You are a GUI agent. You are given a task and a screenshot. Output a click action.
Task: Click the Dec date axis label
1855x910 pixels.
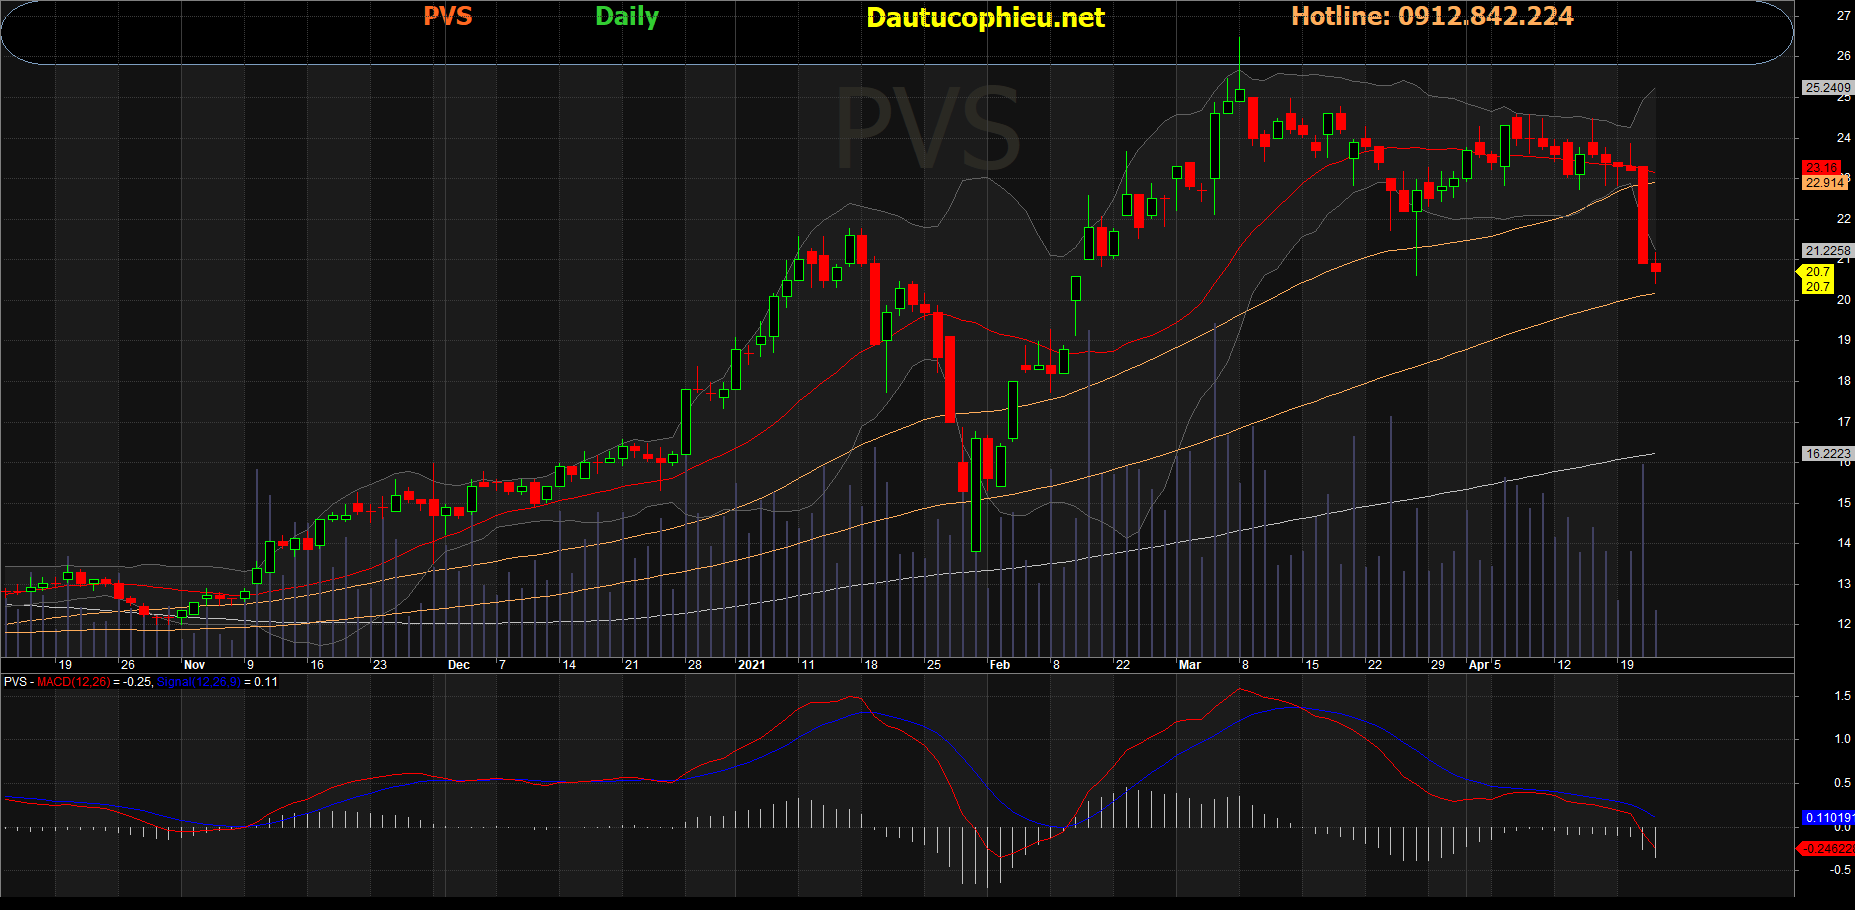[x=459, y=665]
